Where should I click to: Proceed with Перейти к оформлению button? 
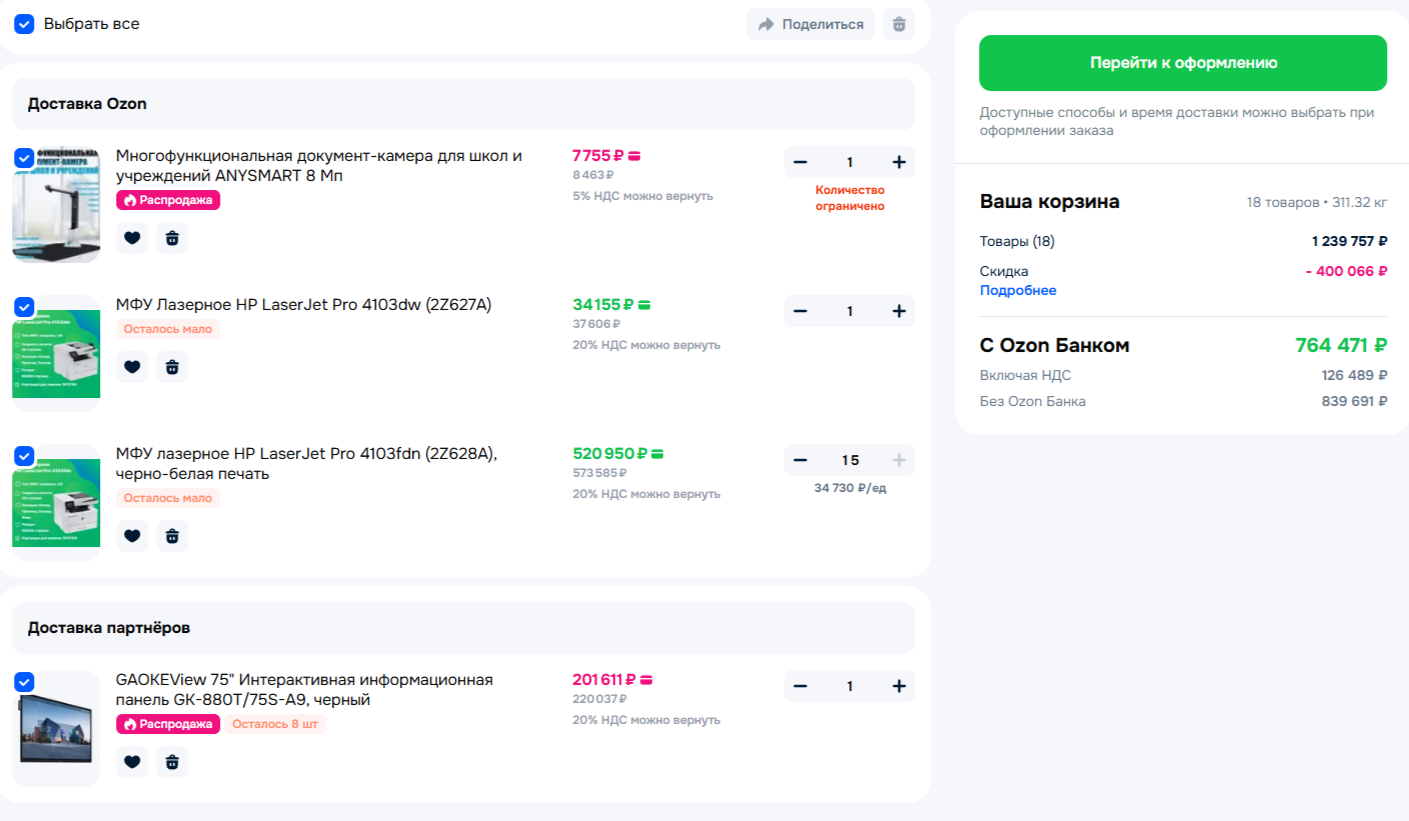(1183, 63)
